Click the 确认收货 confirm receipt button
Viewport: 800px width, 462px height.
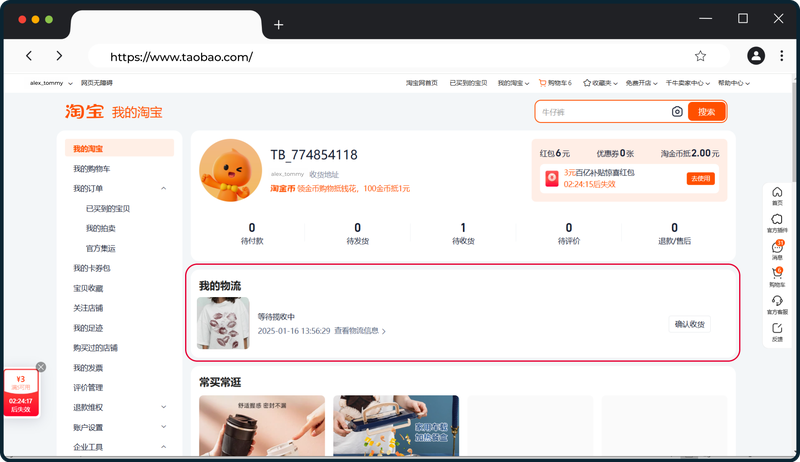click(x=689, y=324)
